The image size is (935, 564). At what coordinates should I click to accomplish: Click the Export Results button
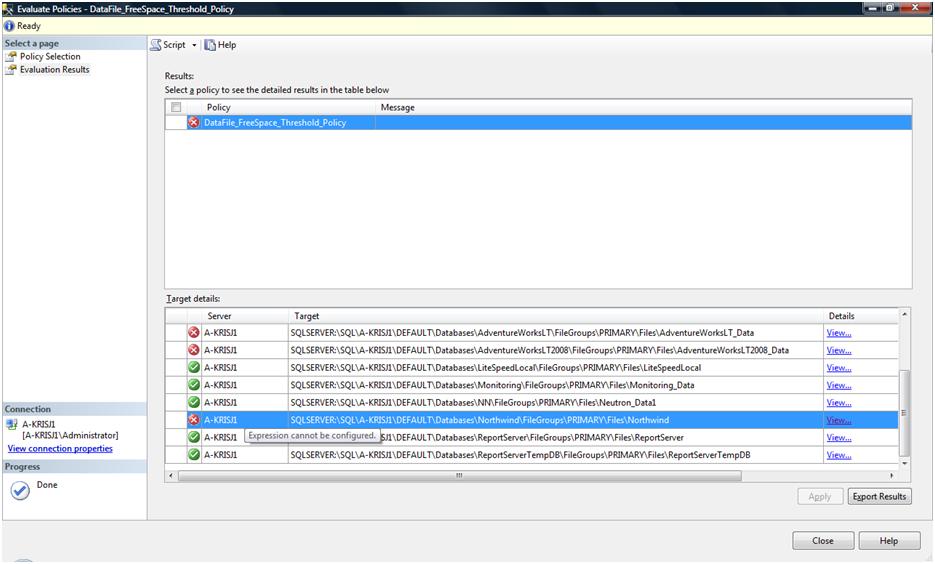pyautogui.click(x=880, y=496)
